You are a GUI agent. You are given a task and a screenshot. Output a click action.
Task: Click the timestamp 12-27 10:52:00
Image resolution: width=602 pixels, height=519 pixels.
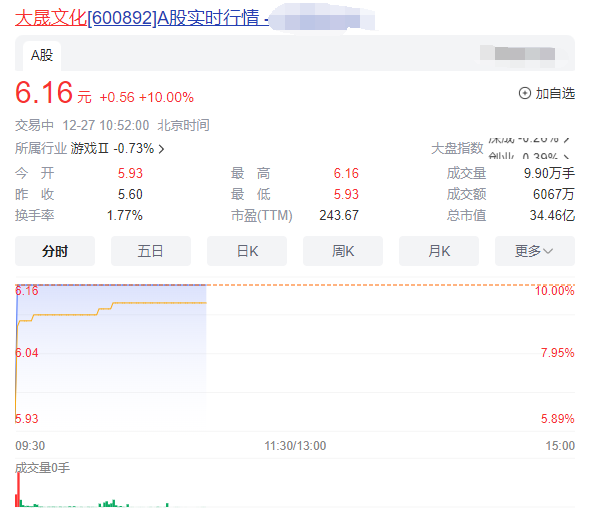click(x=106, y=125)
